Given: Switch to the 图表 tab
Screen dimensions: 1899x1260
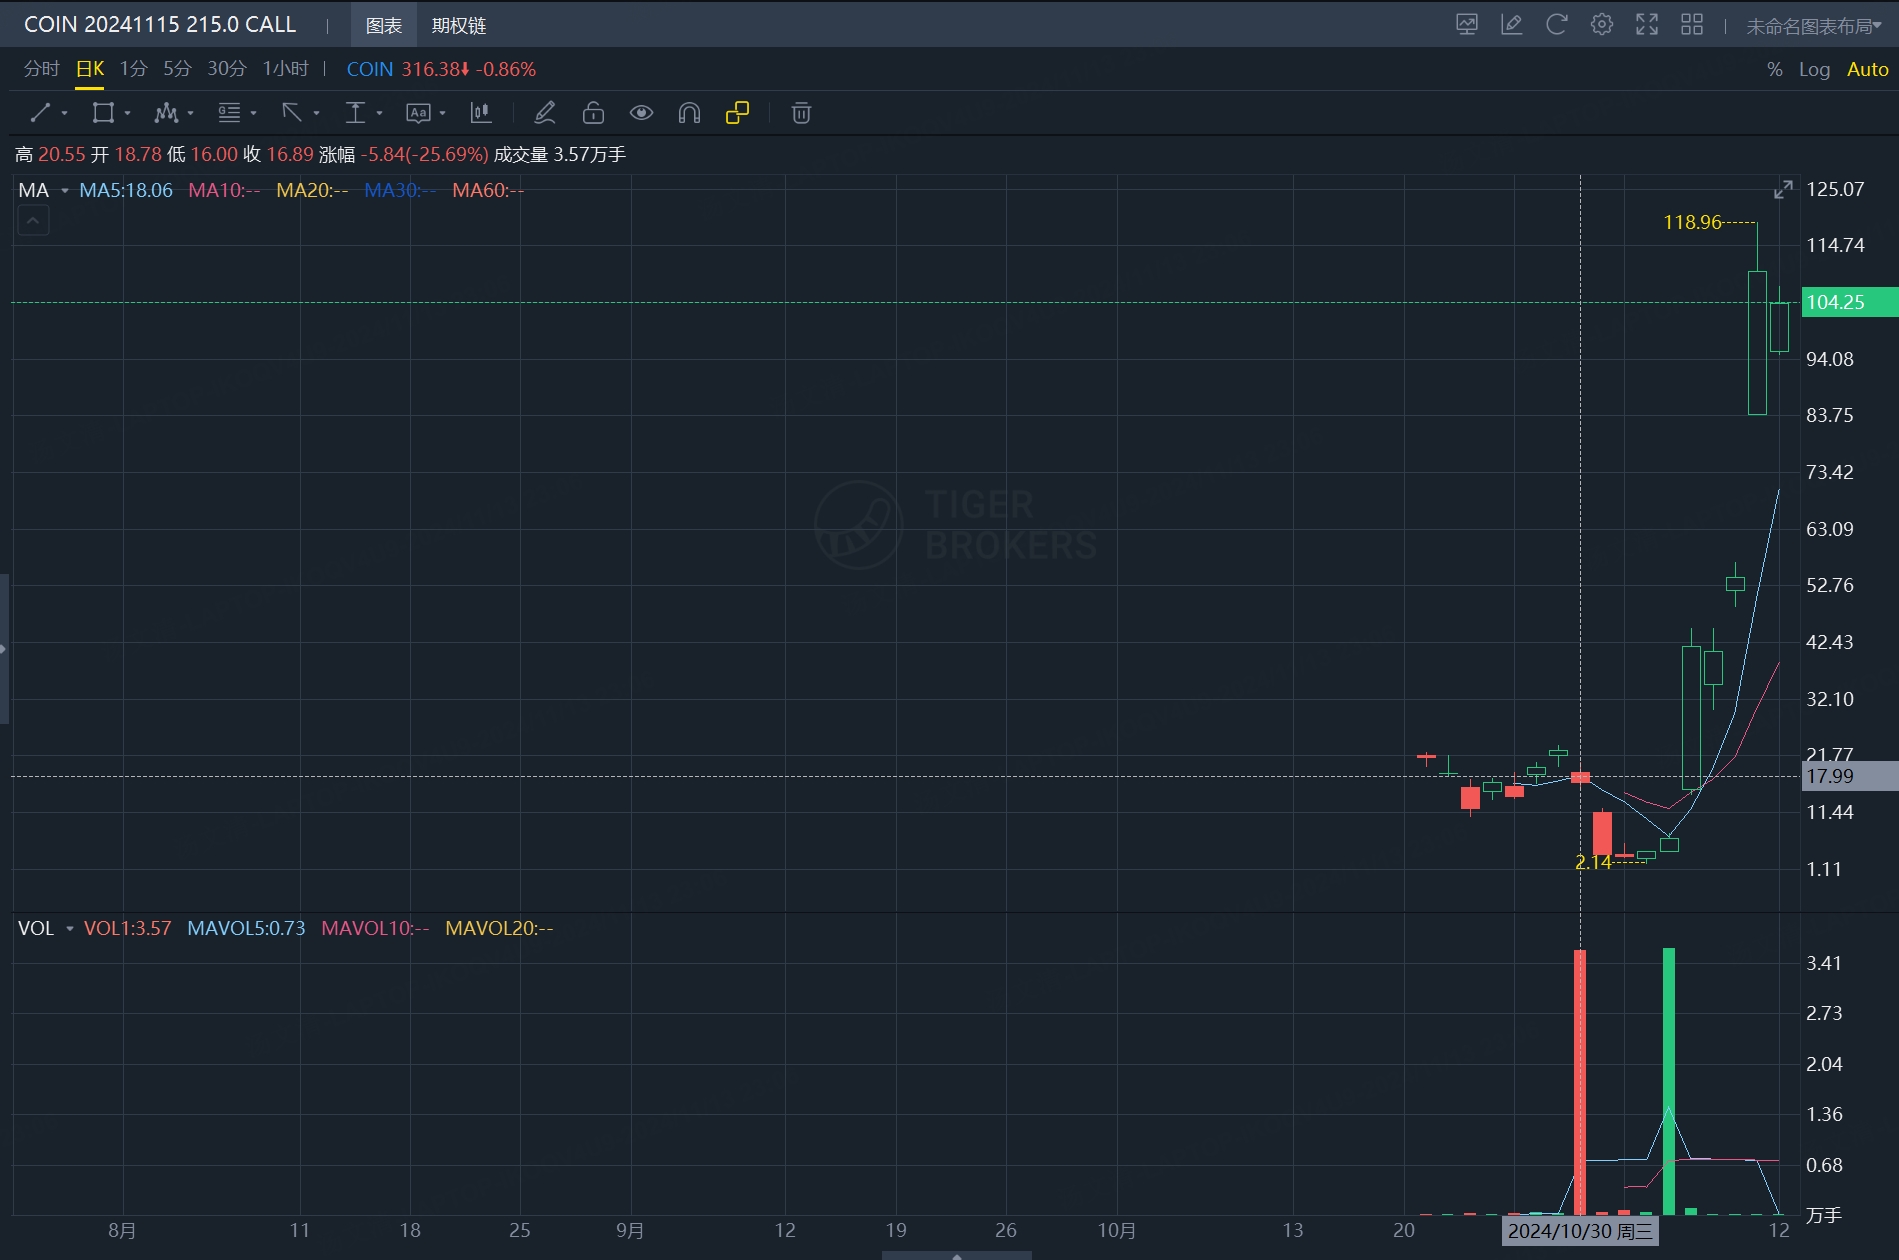Looking at the screenshot, I should pyautogui.click(x=384, y=25).
